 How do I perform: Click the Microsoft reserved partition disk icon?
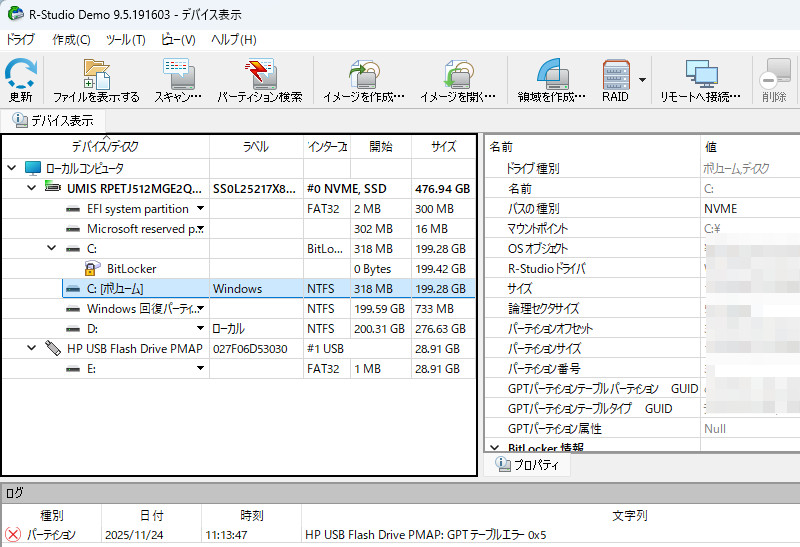73,229
